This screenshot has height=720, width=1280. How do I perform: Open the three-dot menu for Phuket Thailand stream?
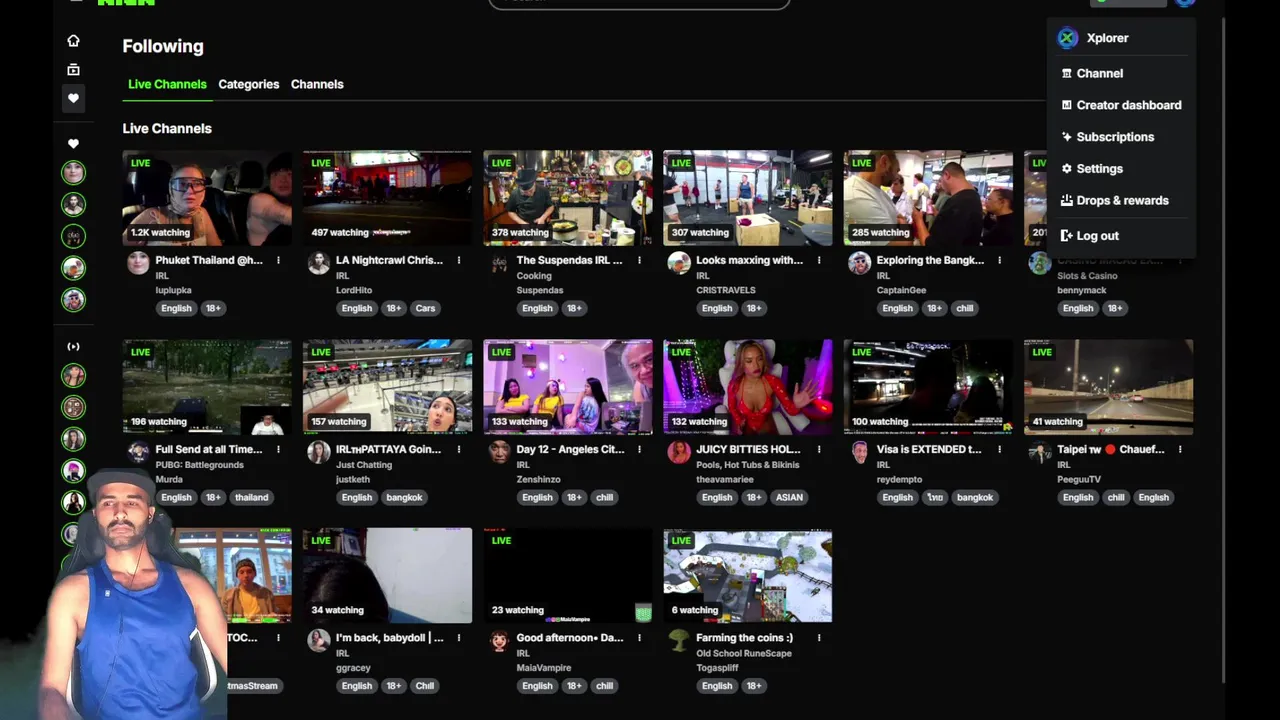(278, 260)
